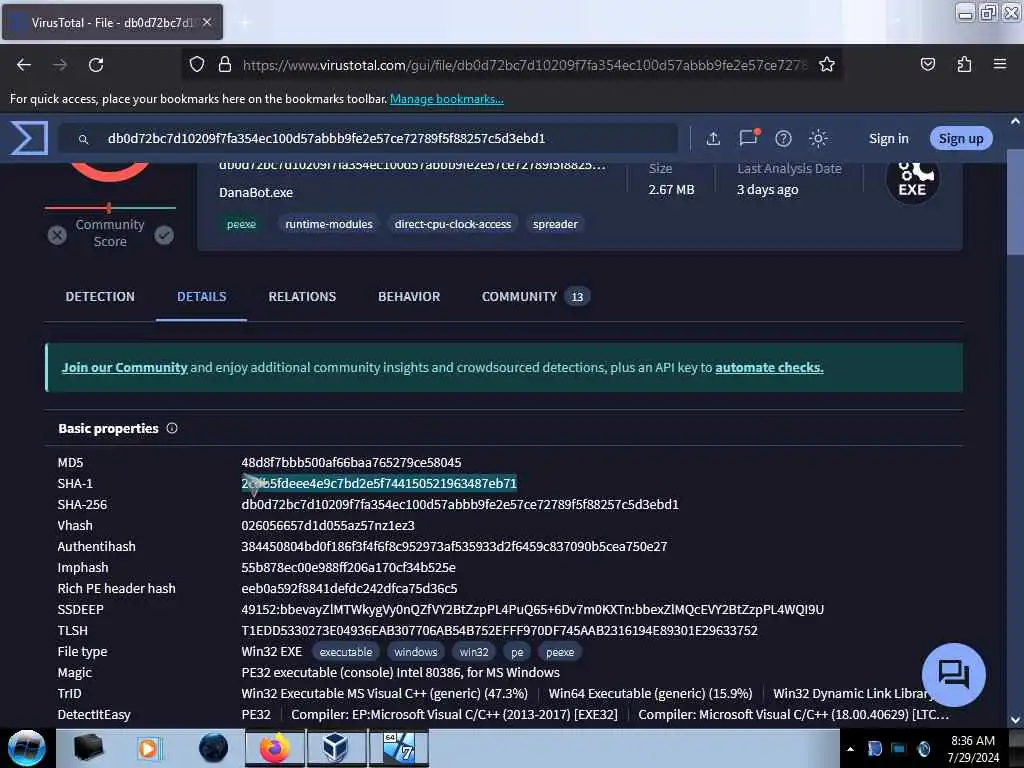Click the direct-cpu-clock-access tag
The height and width of the screenshot is (768, 1024).
click(x=453, y=224)
